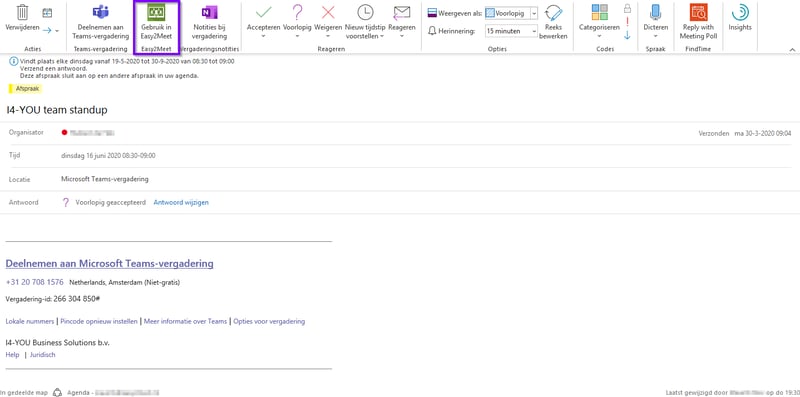Expand the Voorlopig response dropdown arrow
This screenshot has width=800, height=397.
tap(297, 36)
